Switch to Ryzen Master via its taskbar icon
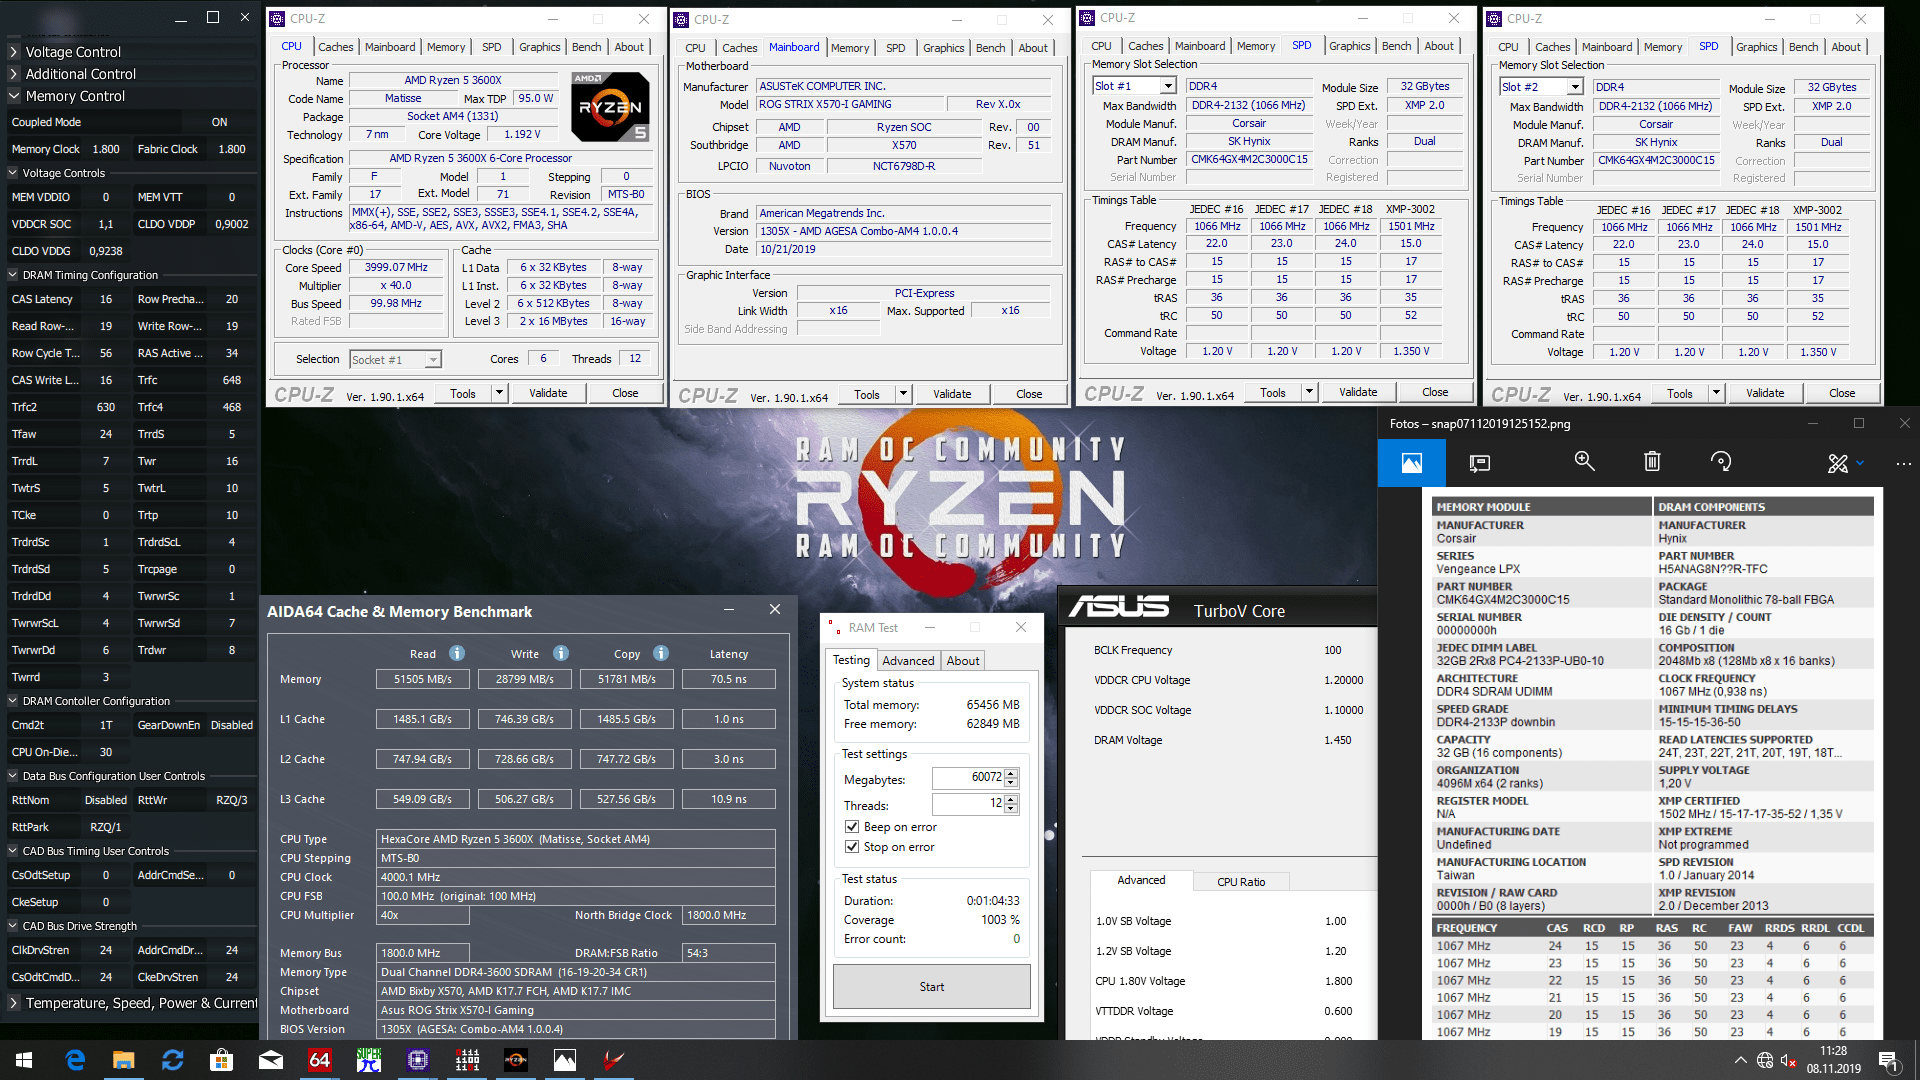Image resolution: width=1920 pixels, height=1080 pixels. pyautogui.click(x=515, y=1060)
